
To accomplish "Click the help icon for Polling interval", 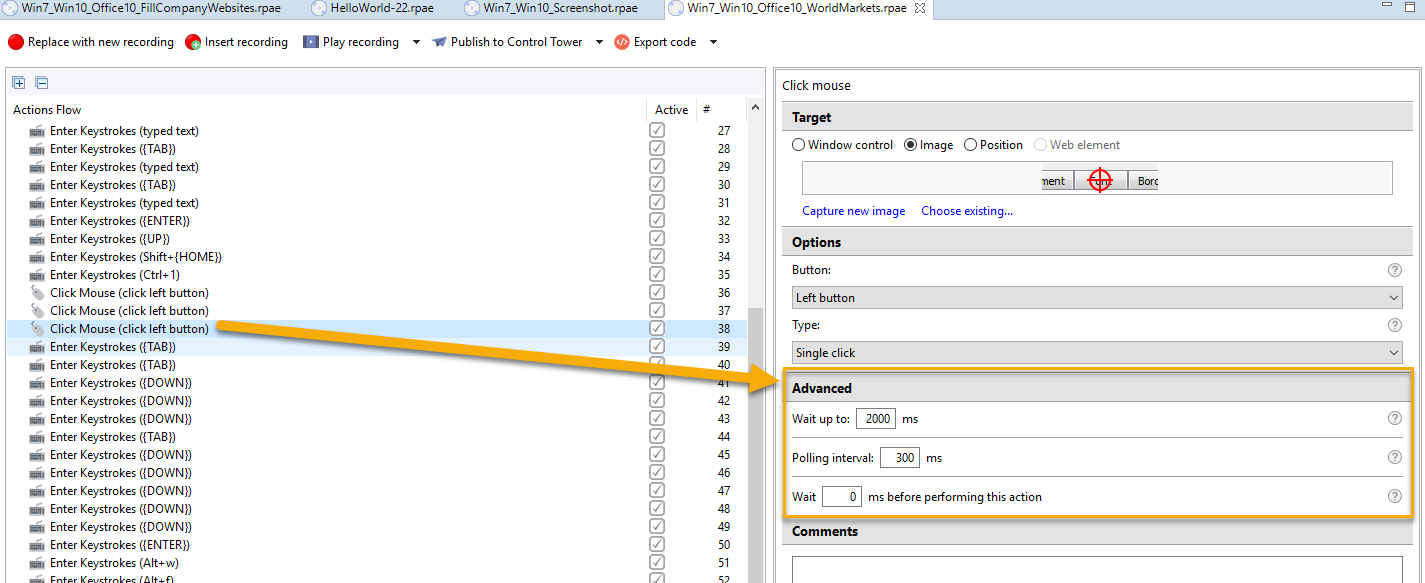I will point(1395,458).
